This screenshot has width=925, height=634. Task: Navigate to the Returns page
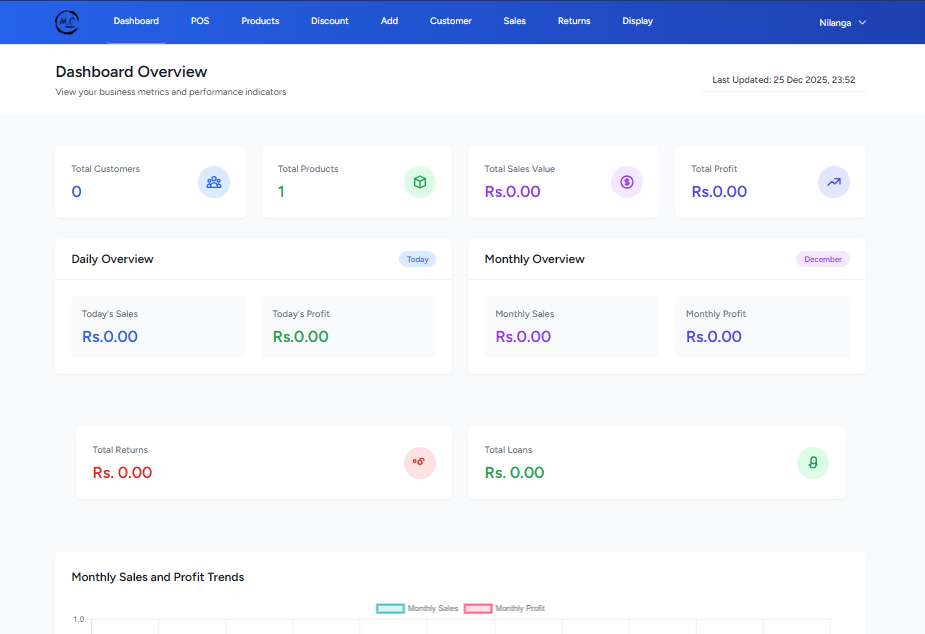point(574,21)
